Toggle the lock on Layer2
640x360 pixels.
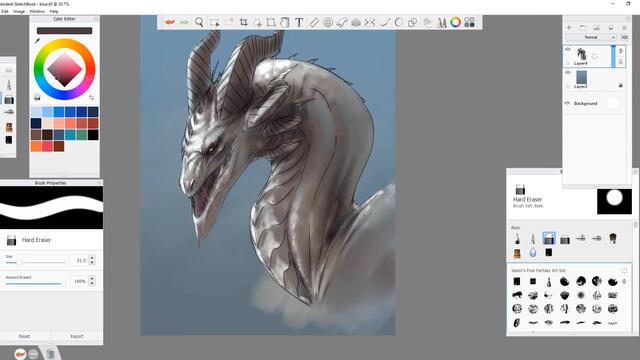coord(620,85)
